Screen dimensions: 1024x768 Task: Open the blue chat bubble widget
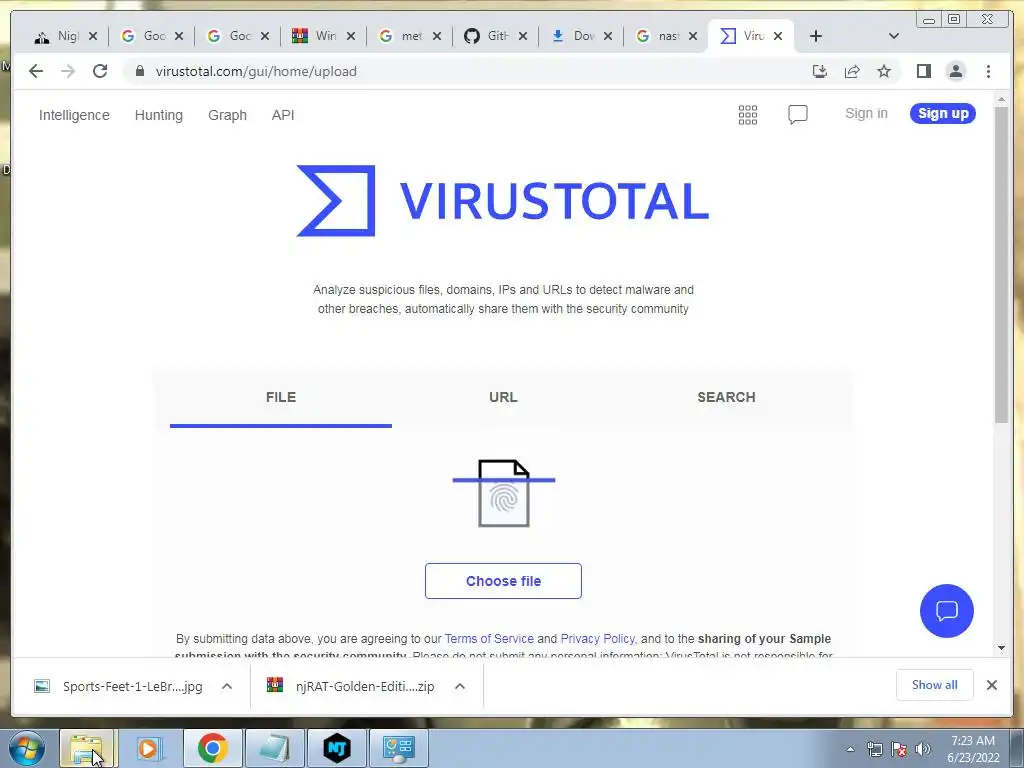point(946,611)
